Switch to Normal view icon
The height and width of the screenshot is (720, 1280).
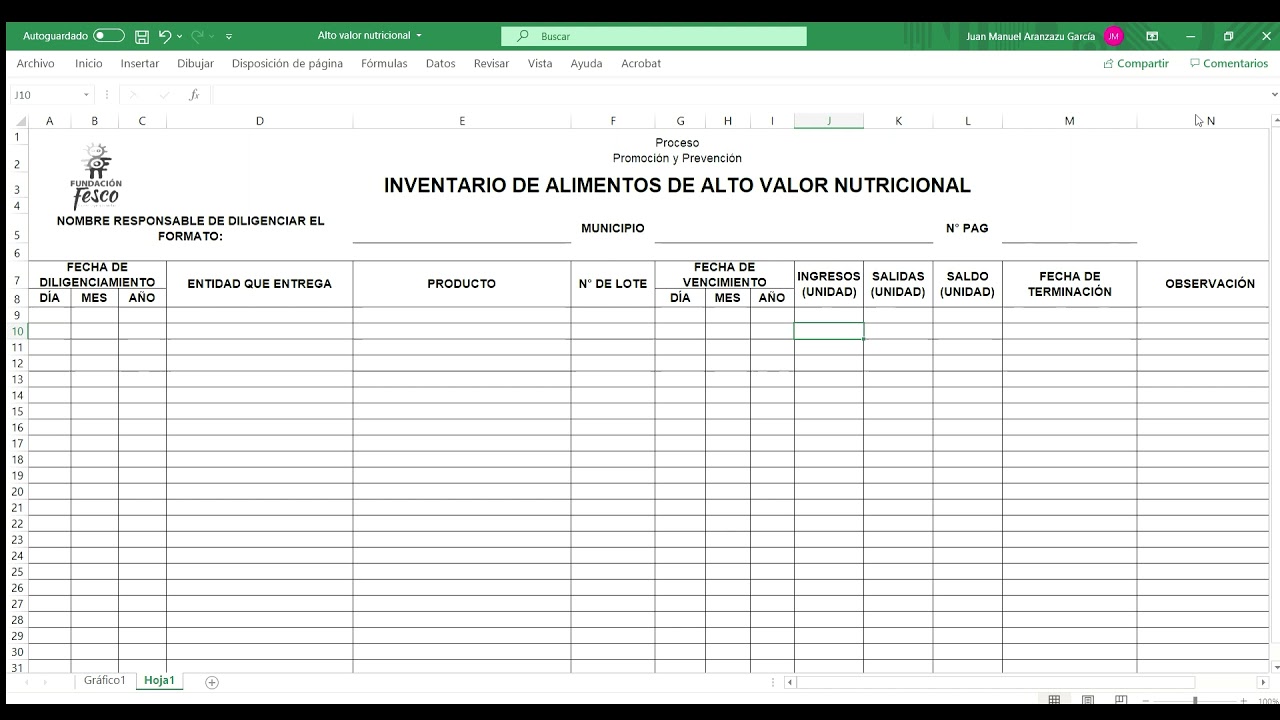(x=1054, y=701)
